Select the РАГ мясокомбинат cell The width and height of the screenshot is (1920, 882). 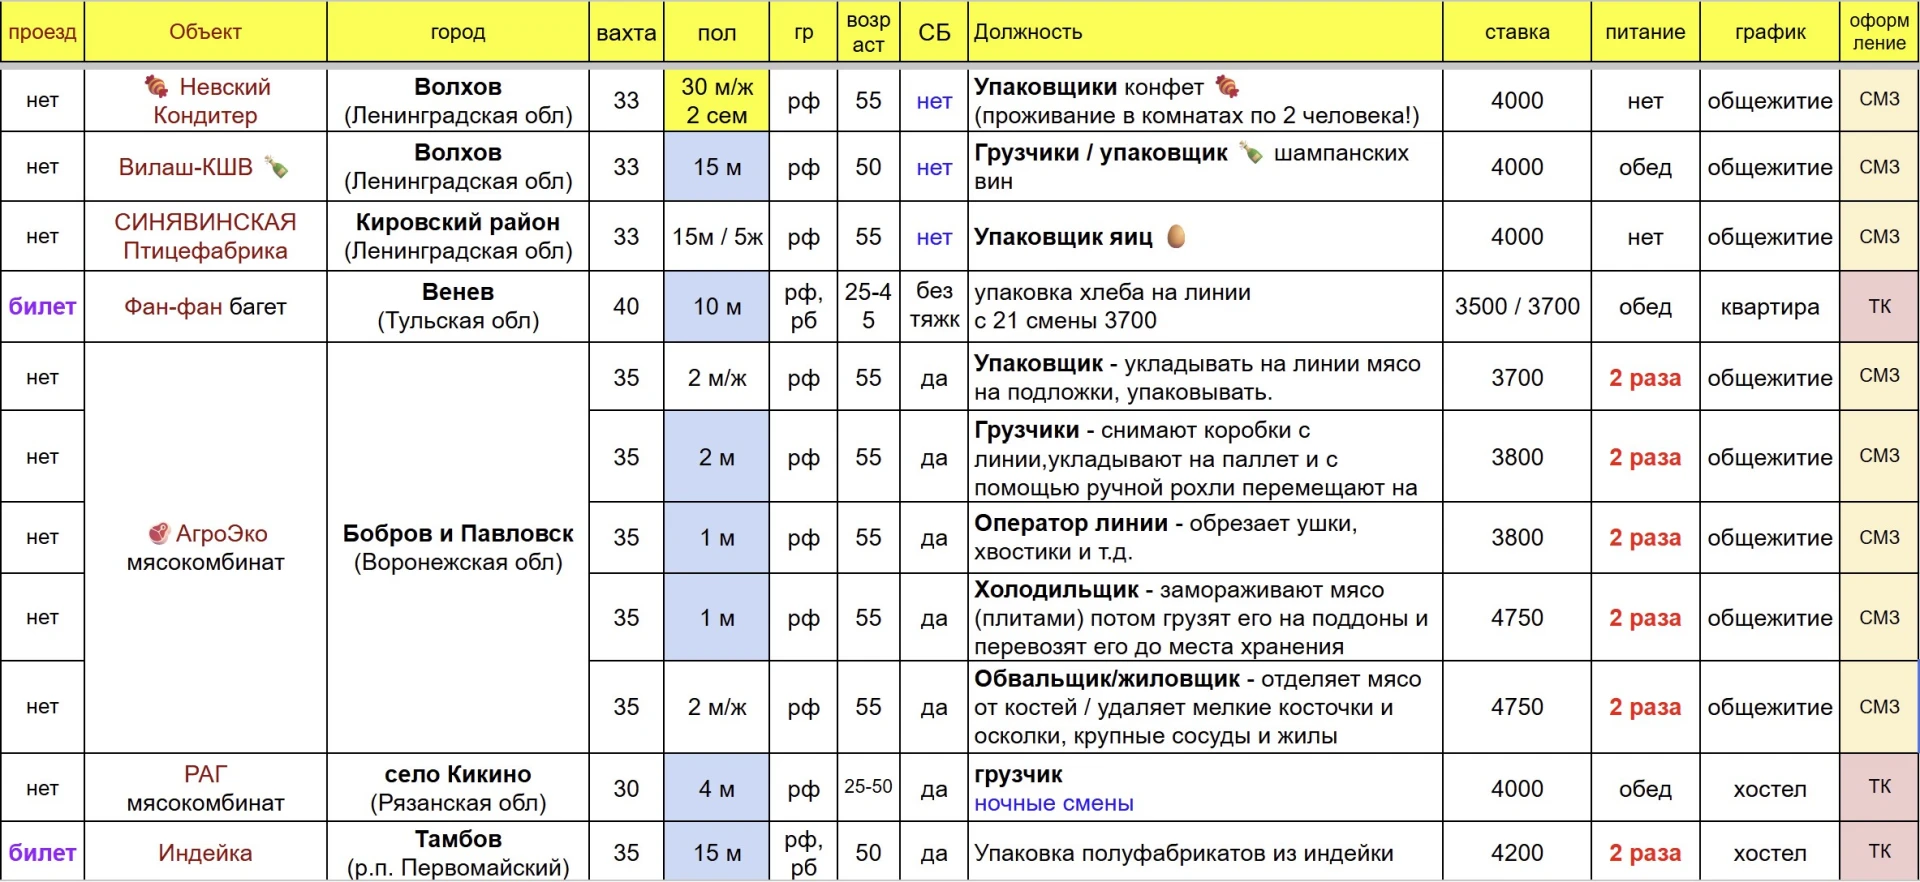click(x=205, y=788)
